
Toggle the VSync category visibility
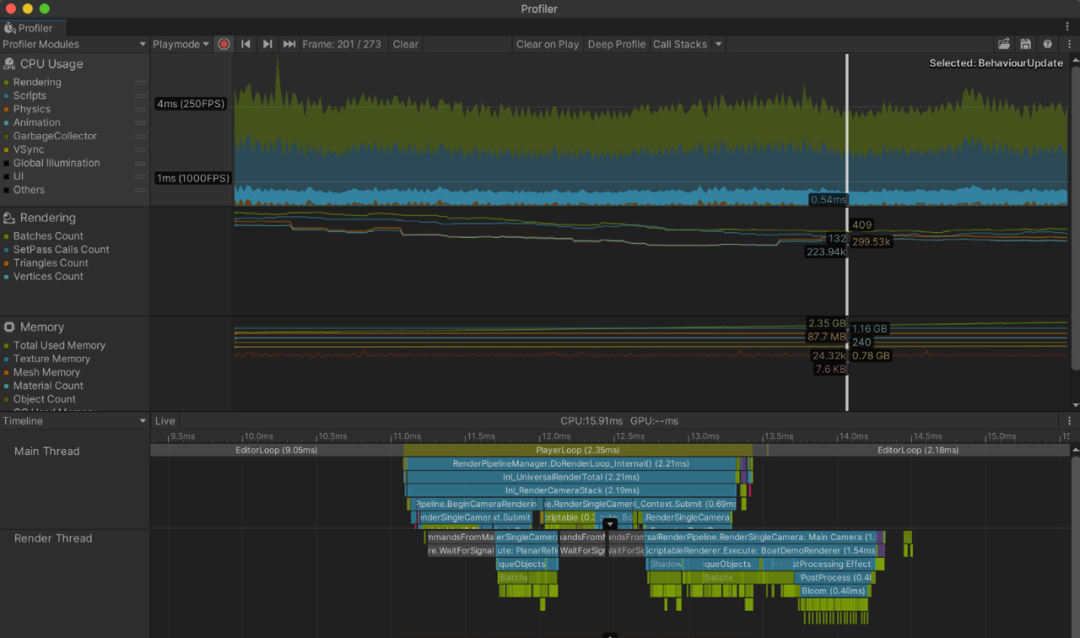6,150
